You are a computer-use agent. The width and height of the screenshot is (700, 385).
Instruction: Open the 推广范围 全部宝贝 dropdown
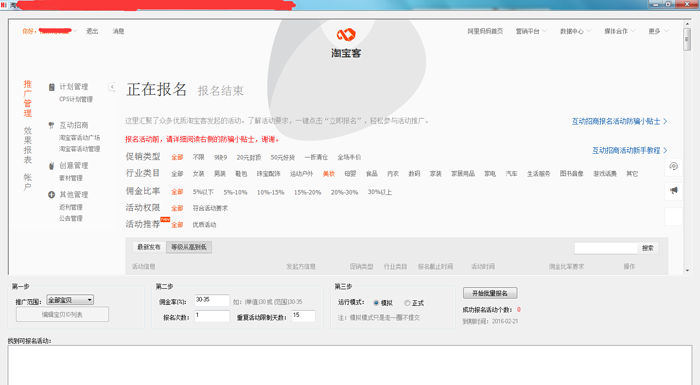pyautogui.click(x=70, y=300)
